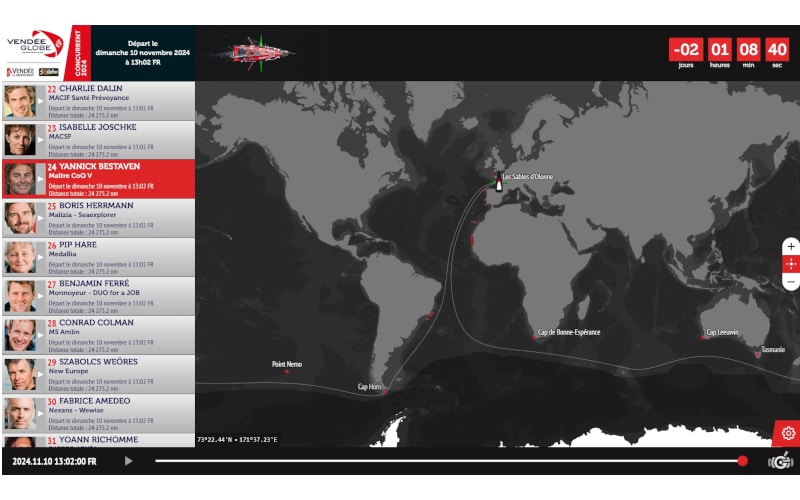Select skipper Szabolcs Weöres's photo
The width and height of the screenshot is (800, 500).
click(20, 374)
